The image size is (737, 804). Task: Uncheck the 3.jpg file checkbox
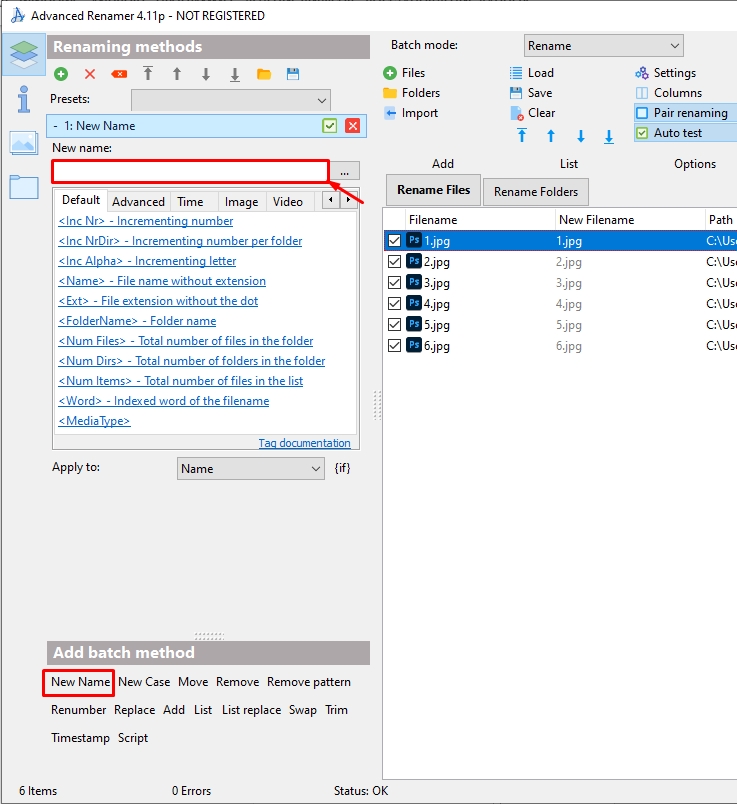(x=394, y=283)
